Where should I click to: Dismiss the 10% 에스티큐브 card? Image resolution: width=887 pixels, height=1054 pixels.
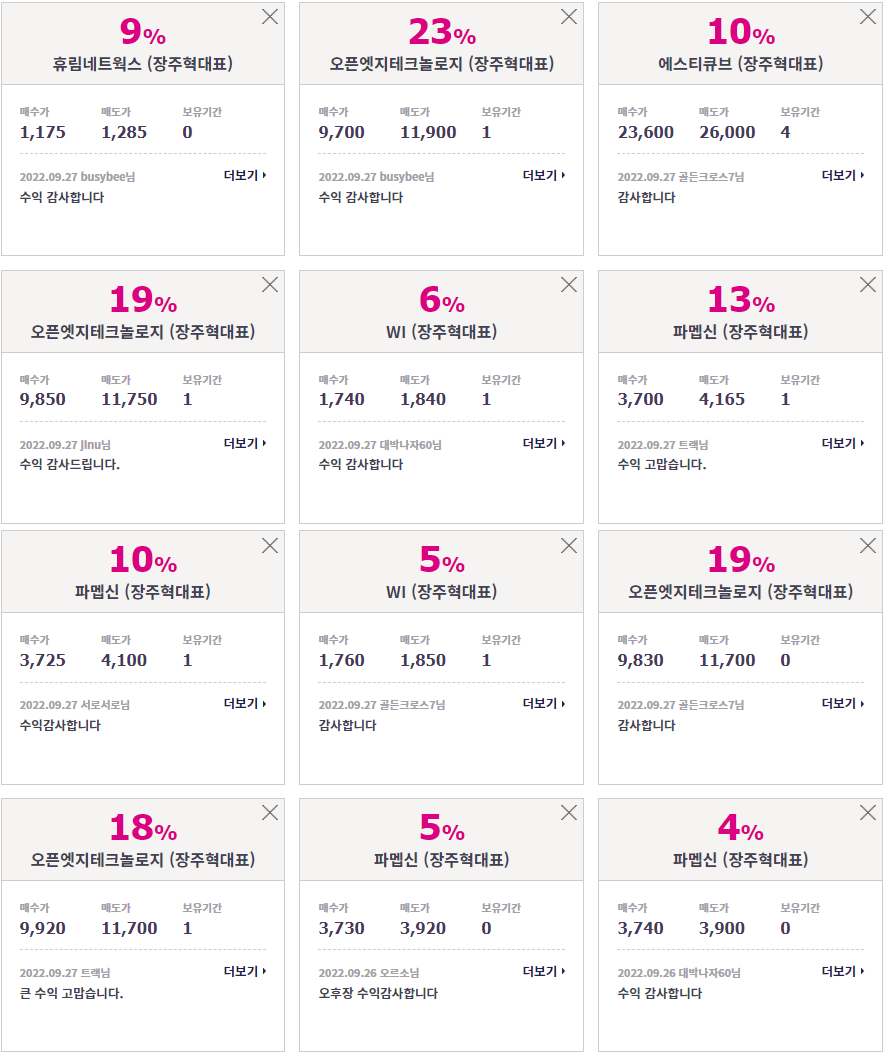[868, 17]
